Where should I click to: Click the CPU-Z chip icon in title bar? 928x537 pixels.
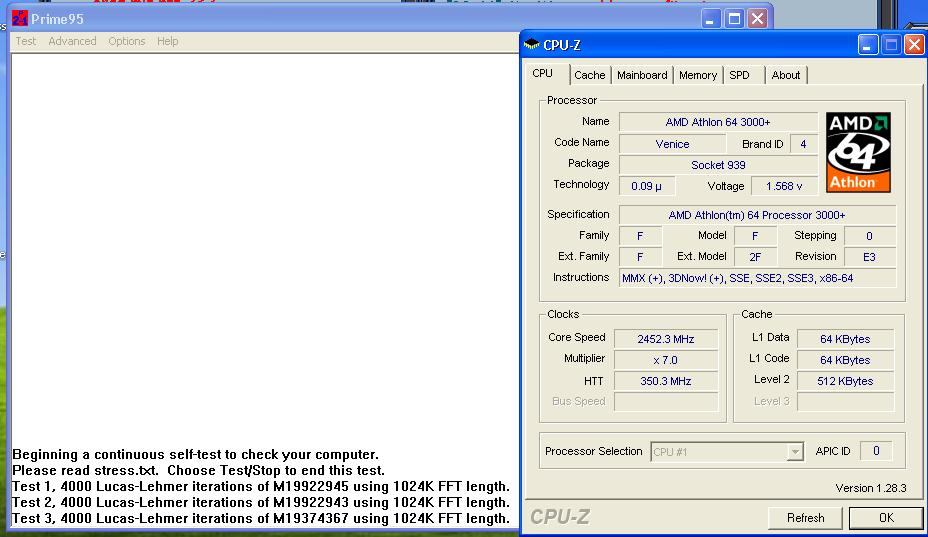pos(531,44)
